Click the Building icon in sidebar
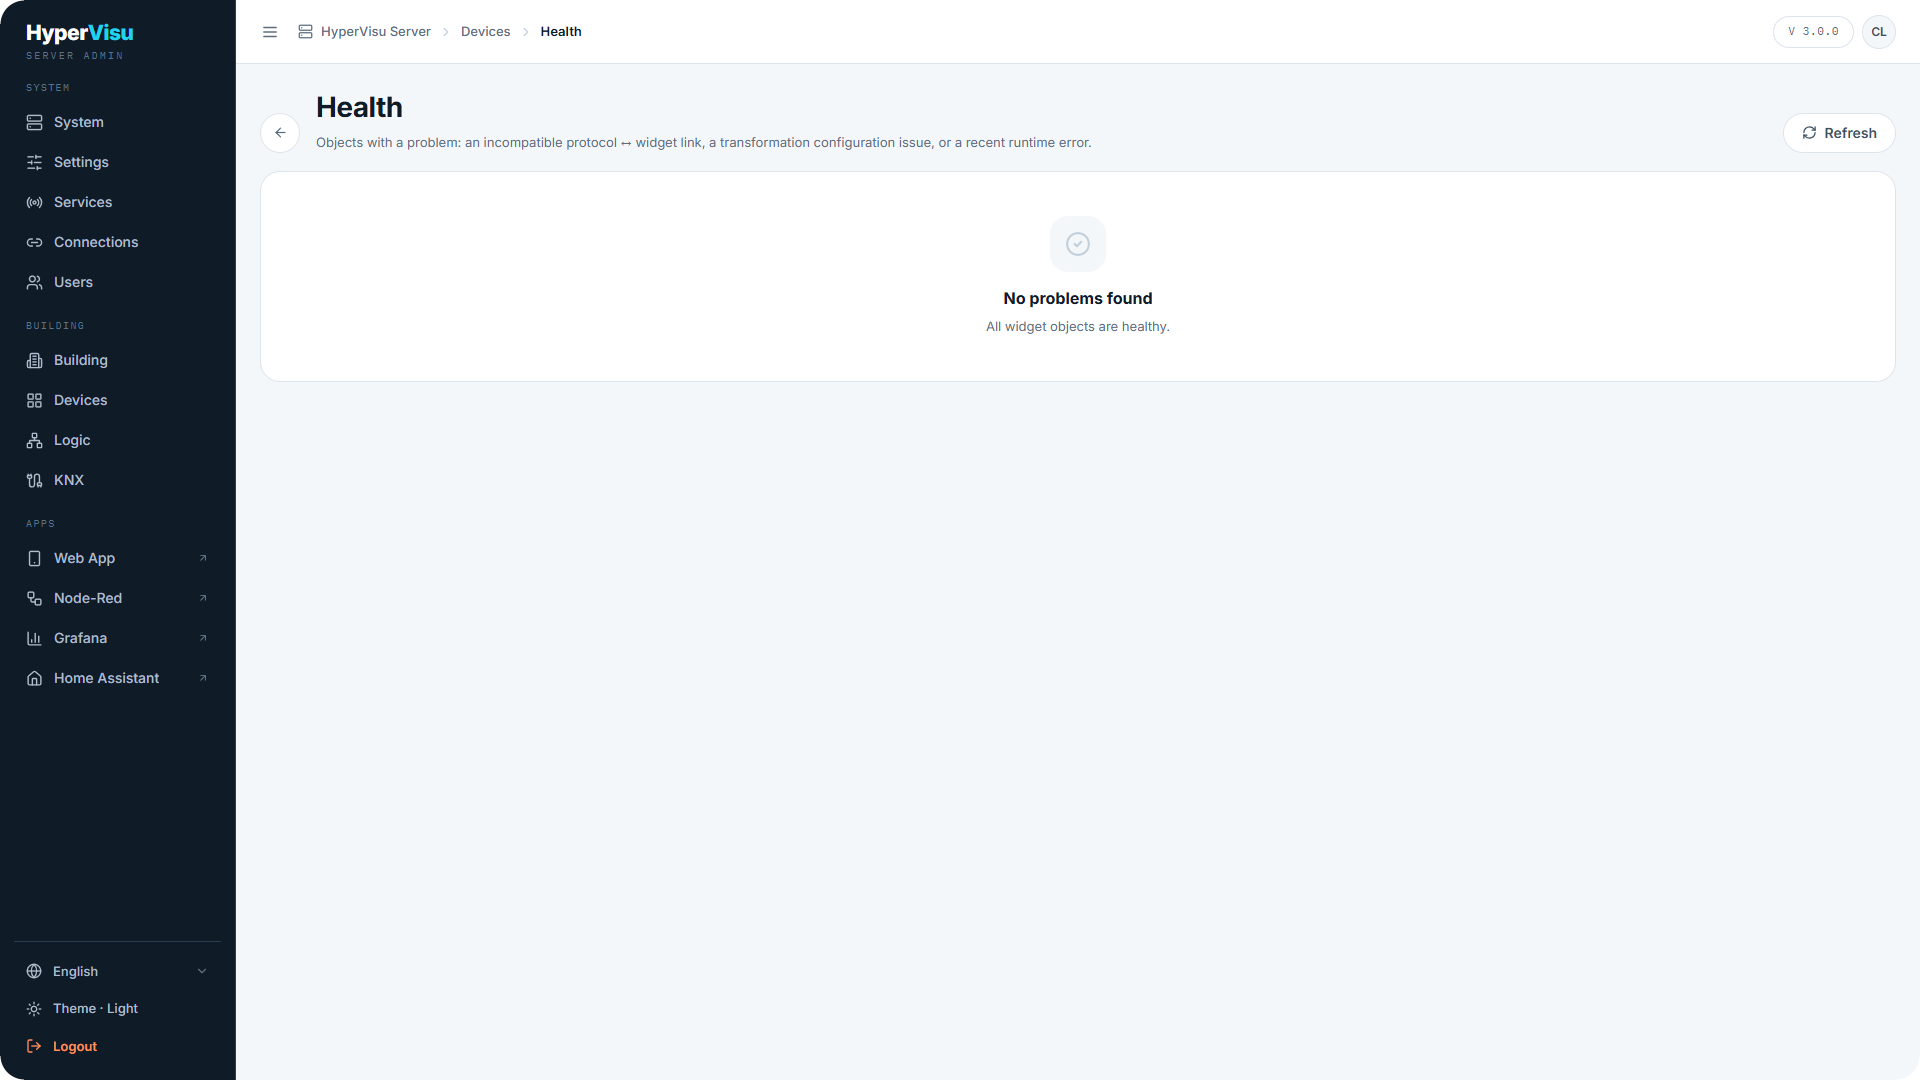 point(34,360)
